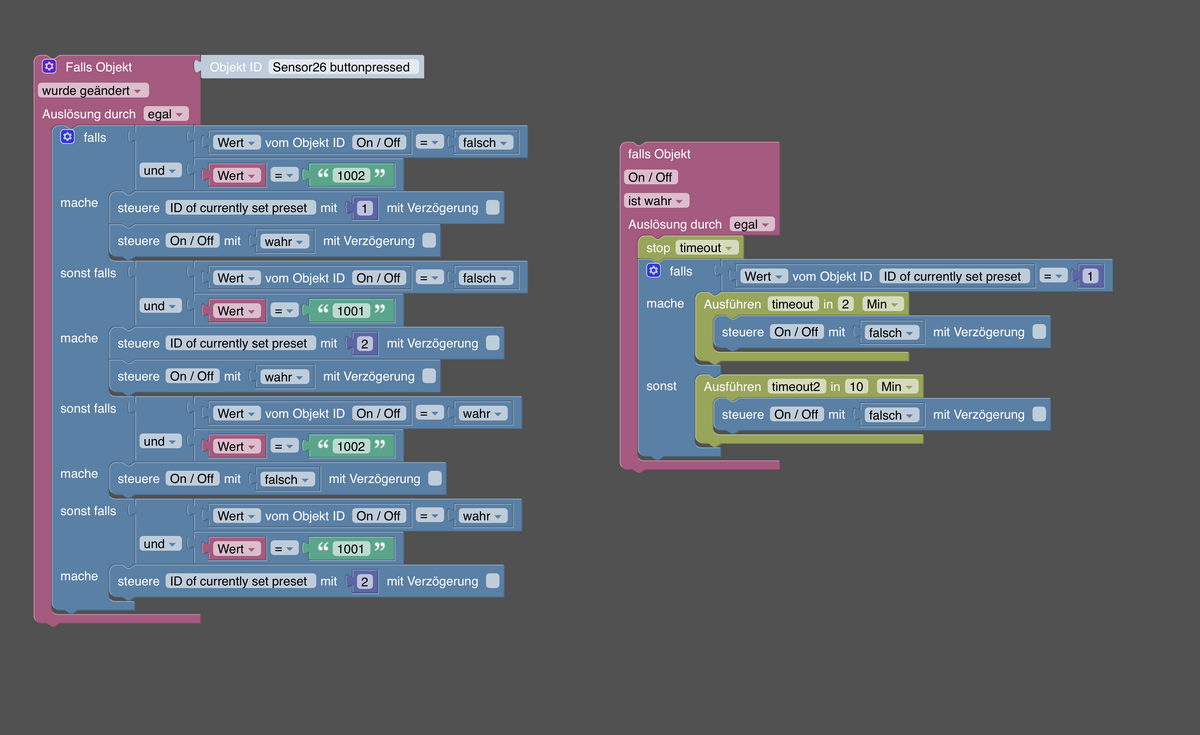Open falsch dropdown inside timeout2 block
Viewport: 1200px width, 735px height.
pos(892,415)
